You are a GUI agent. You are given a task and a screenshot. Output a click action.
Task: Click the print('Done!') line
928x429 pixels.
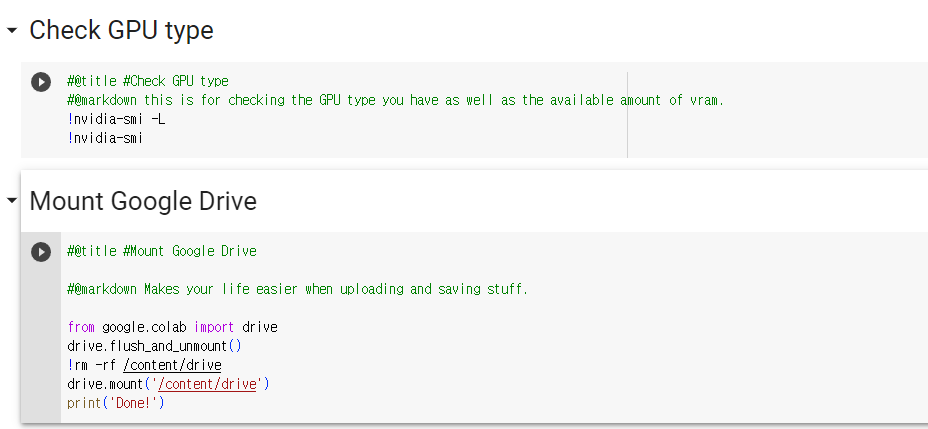(115, 404)
